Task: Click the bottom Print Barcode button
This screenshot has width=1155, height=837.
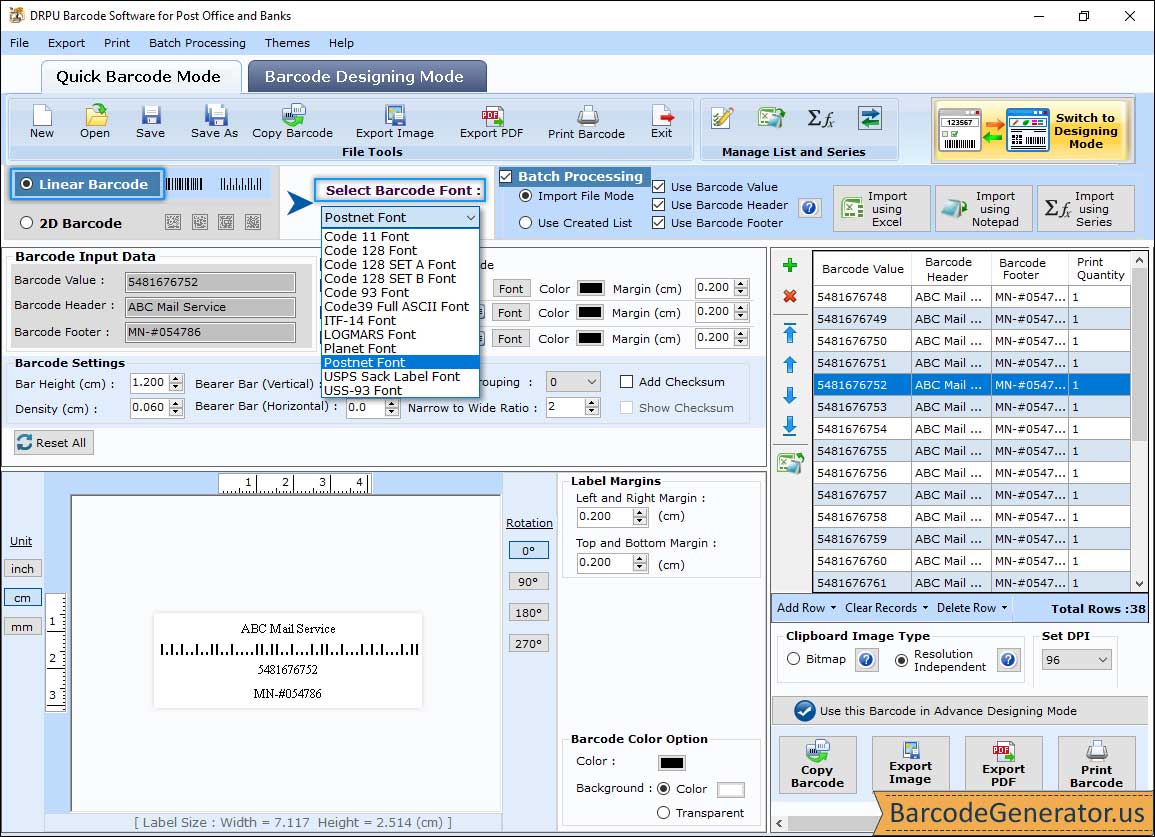Action: pos(1096,765)
